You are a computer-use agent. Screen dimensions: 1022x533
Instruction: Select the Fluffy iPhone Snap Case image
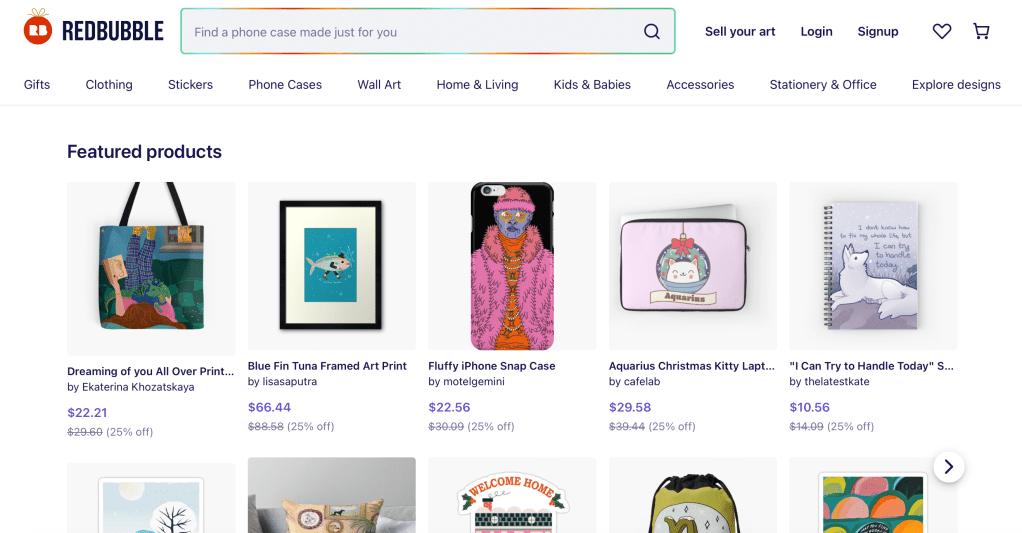coord(512,265)
